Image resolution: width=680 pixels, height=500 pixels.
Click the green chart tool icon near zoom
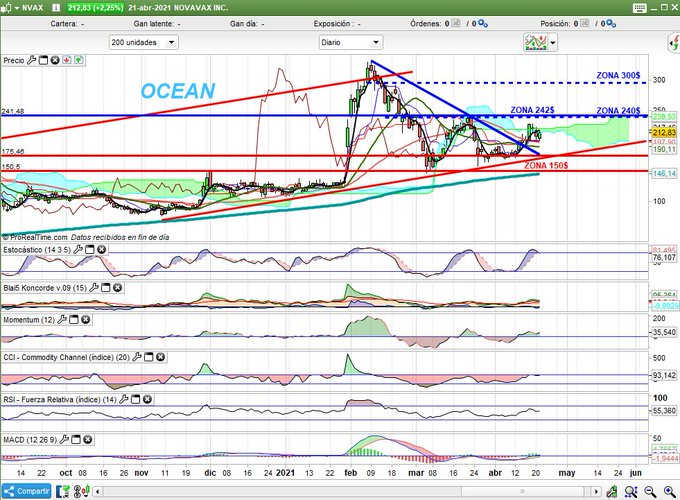pyautogui.click(x=612, y=491)
